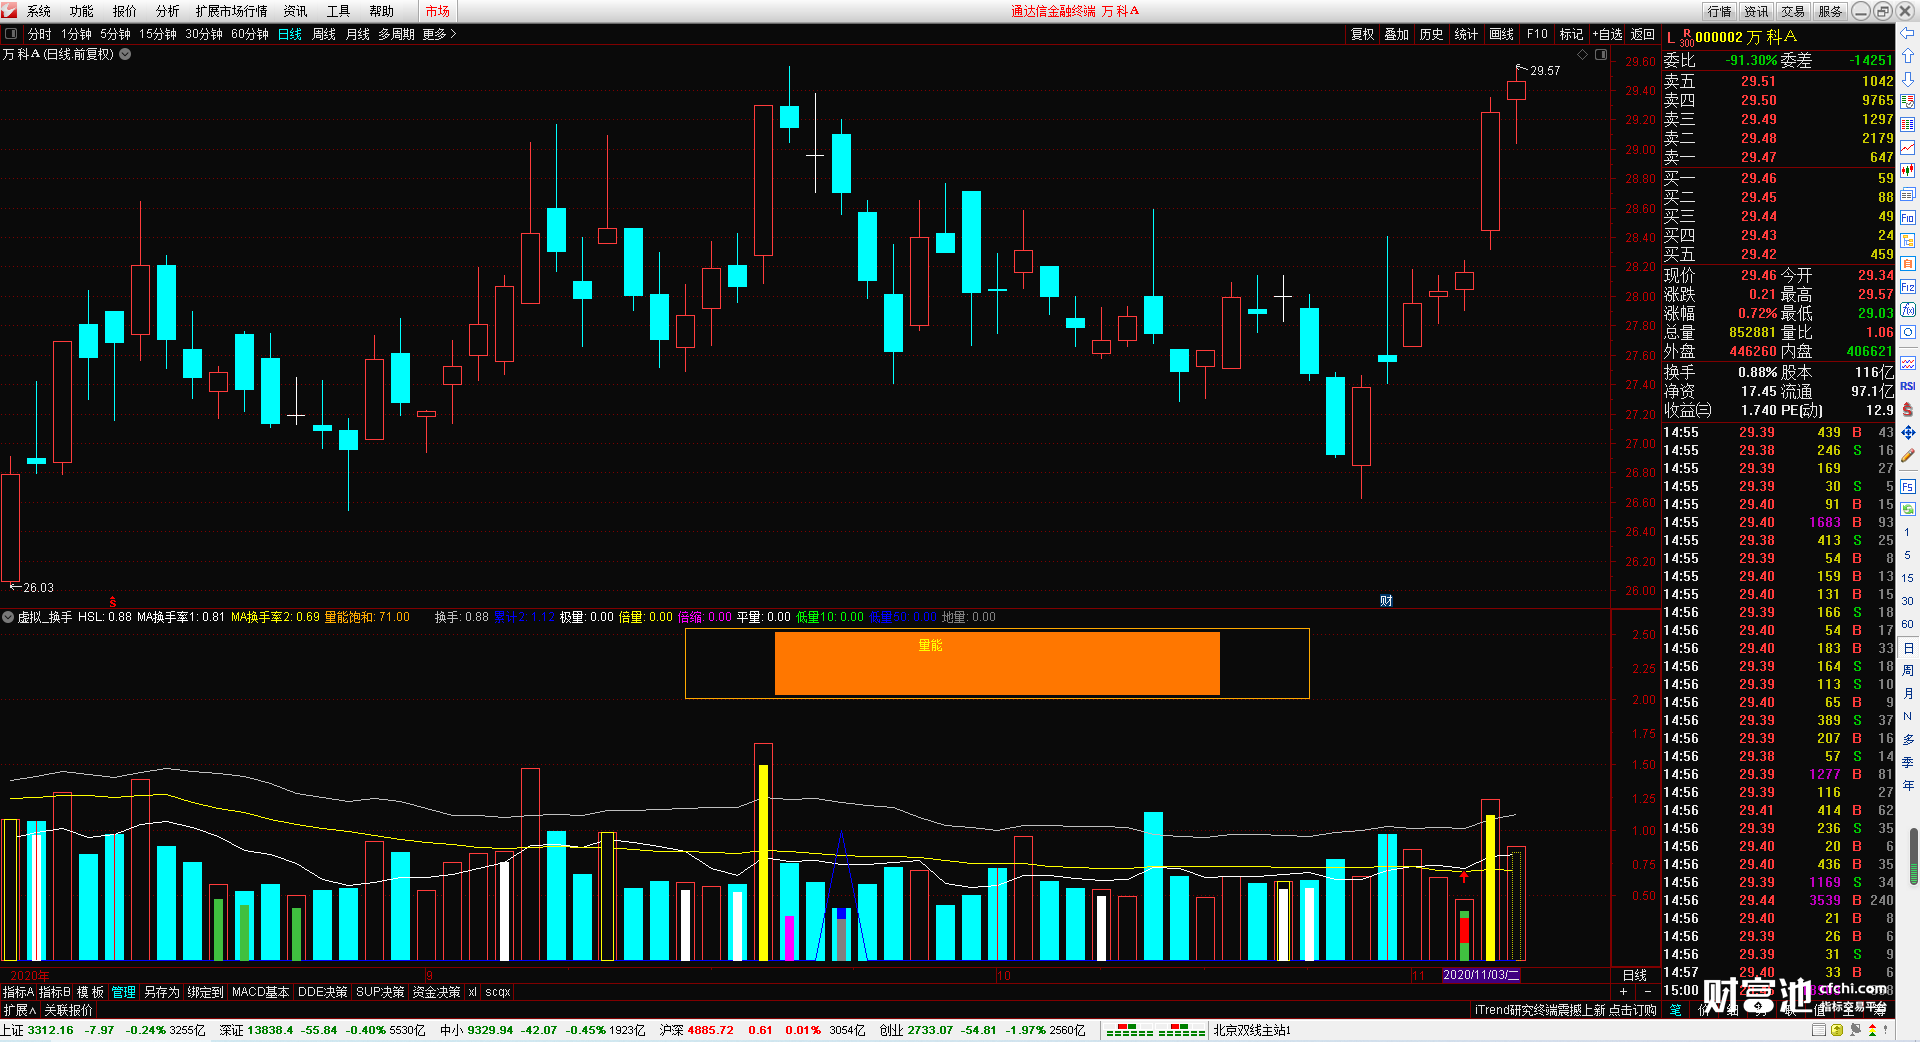Click the F12 trading icon in sidebar

coord(1907,287)
